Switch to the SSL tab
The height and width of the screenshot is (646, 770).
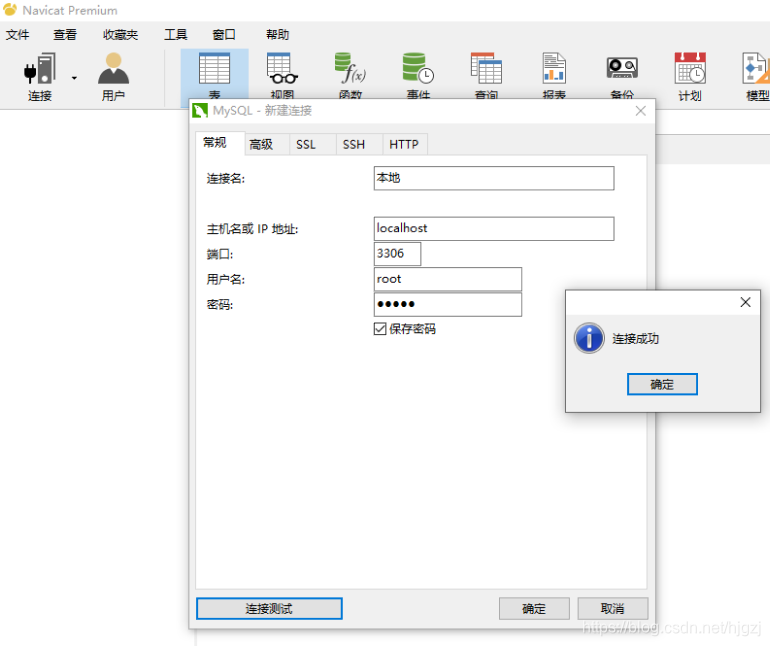tap(312, 144)
